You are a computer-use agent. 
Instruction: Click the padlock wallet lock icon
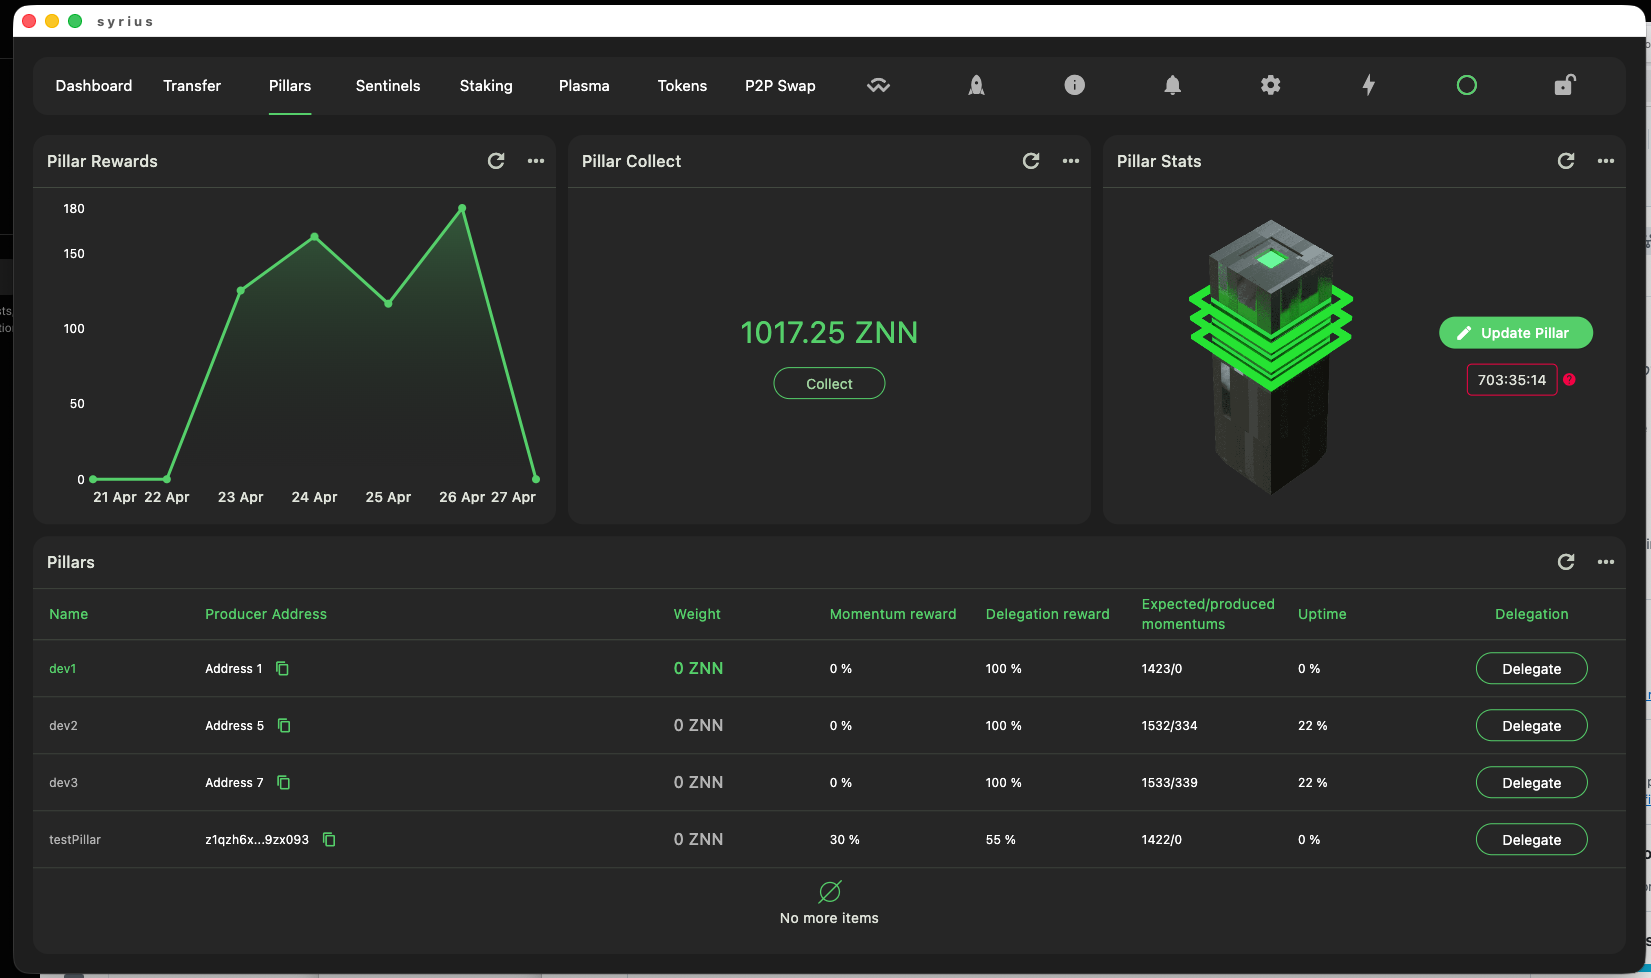click(x=1564, y=85)
